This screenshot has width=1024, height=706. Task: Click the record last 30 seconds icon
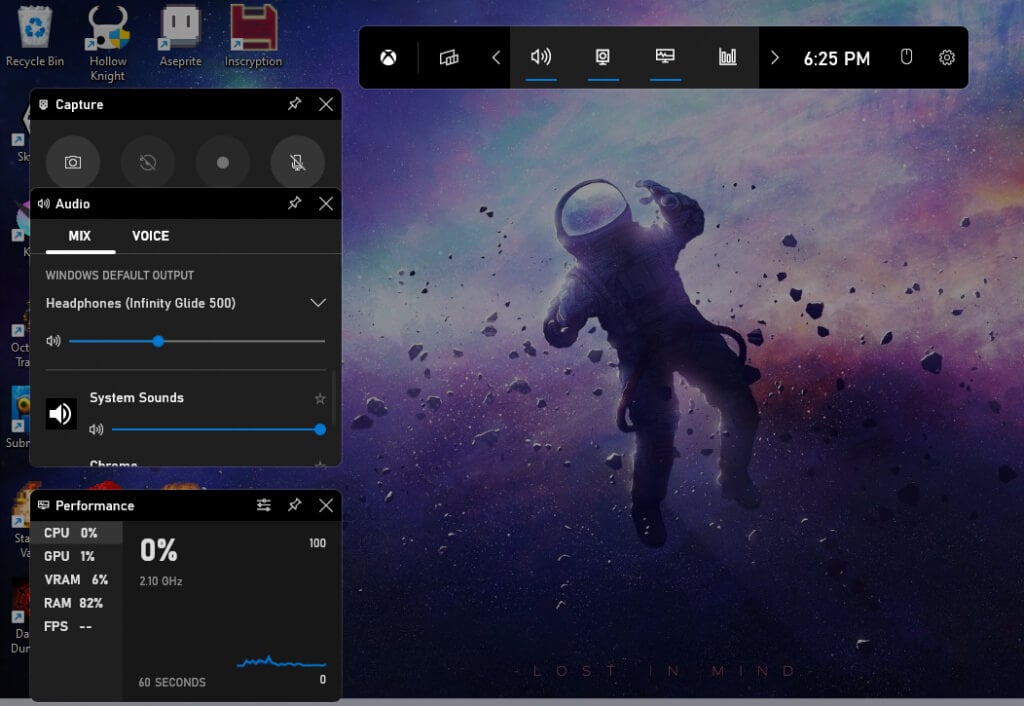pyautogui.click(x=148, y=162)
